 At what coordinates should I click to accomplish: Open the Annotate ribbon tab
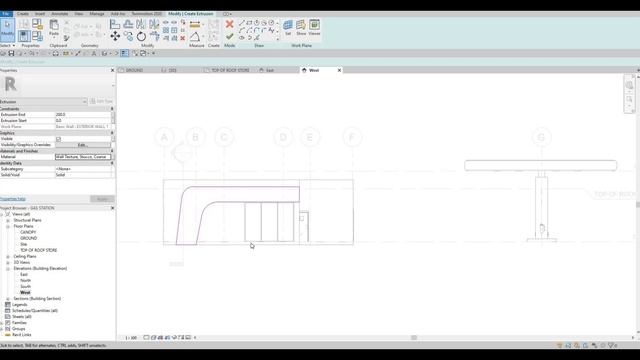click(60, 14)
